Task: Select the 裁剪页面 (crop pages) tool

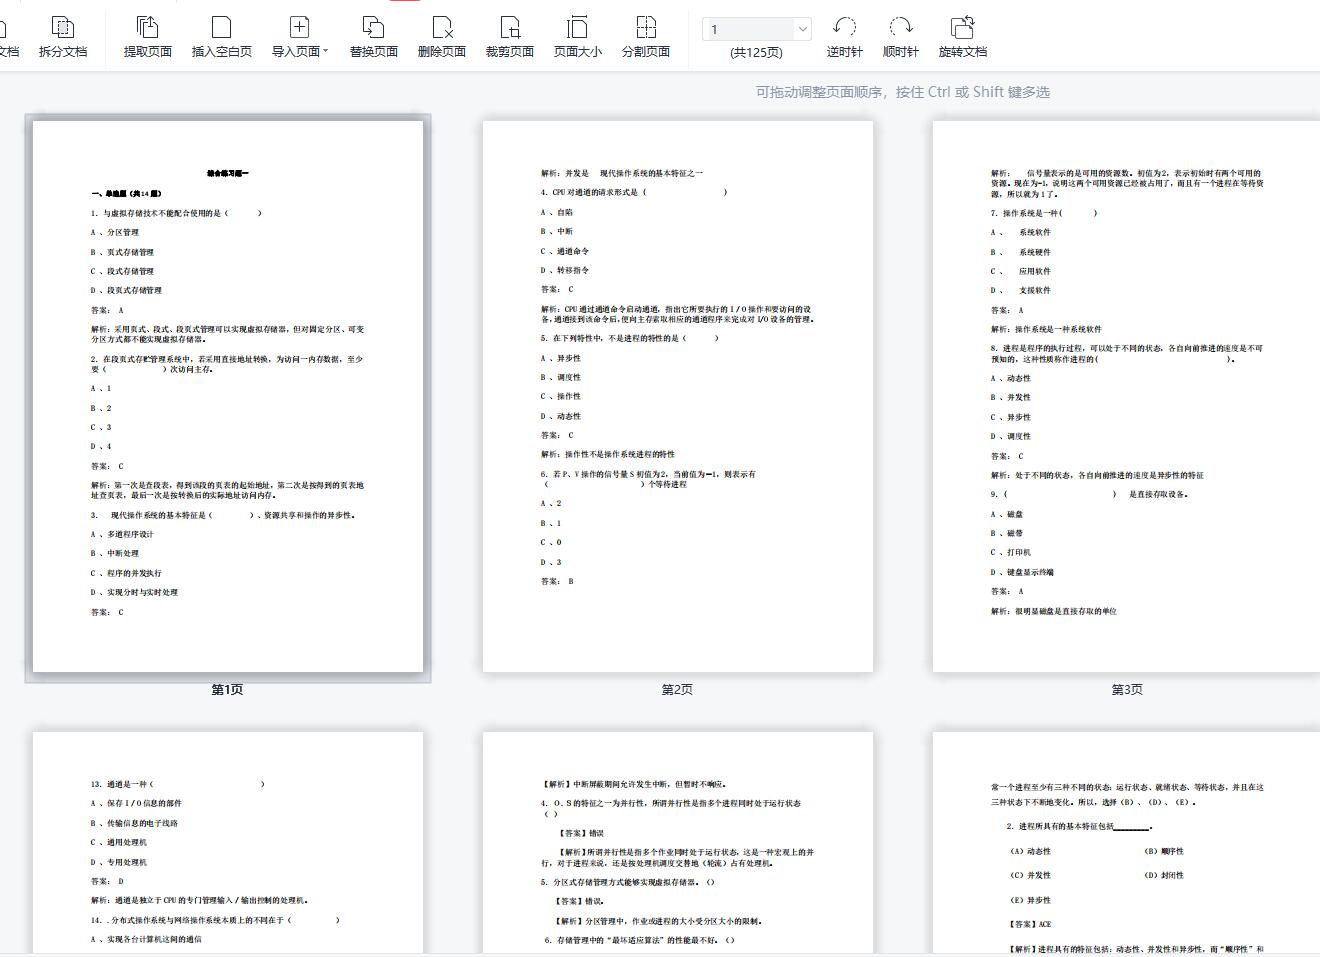Action: (510, 37)
